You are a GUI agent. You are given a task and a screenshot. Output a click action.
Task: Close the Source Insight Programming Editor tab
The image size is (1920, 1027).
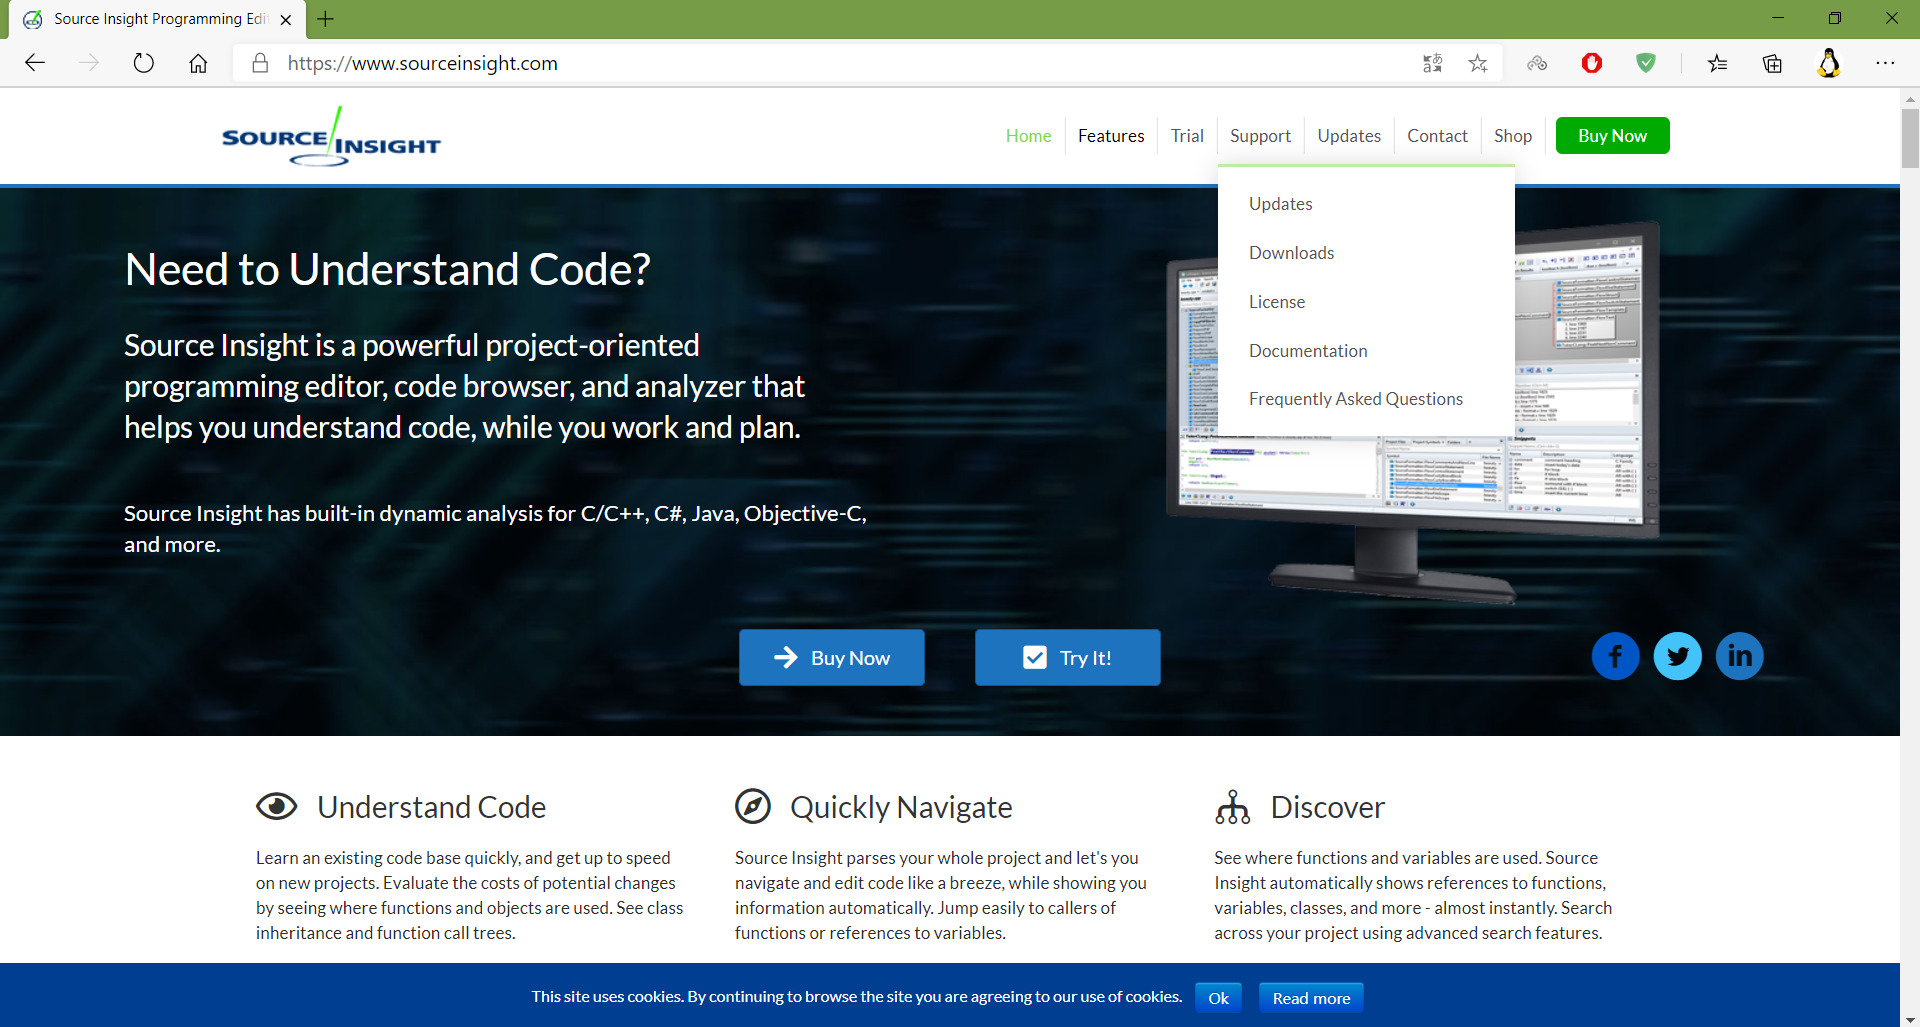point(286,19)
